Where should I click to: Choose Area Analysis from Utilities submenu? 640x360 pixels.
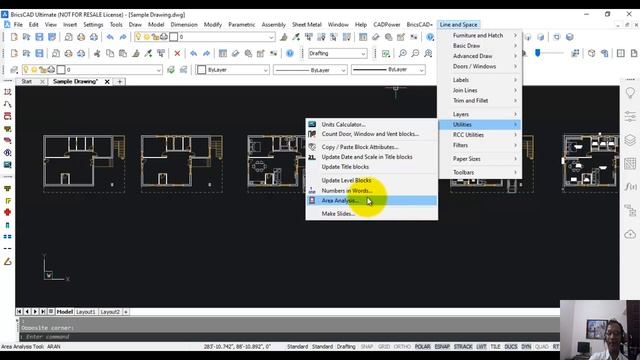click(x=371, y=200)
